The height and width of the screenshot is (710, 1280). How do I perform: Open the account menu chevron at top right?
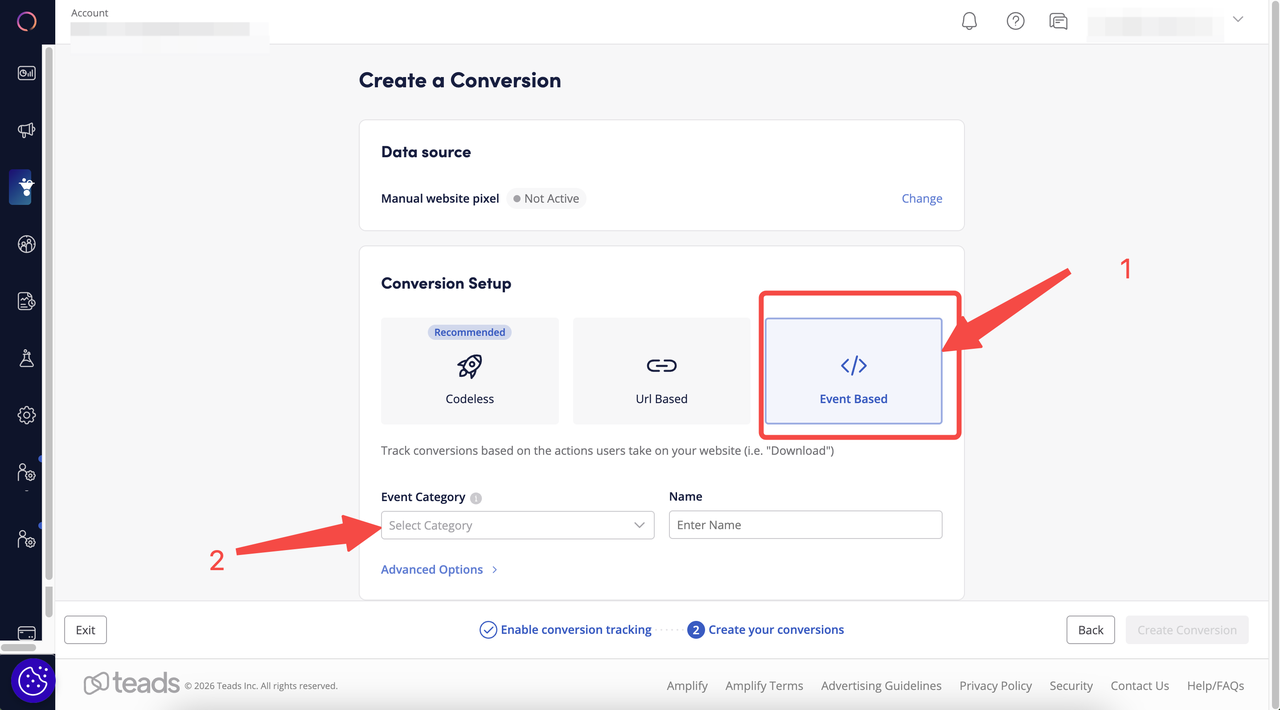(1238, 20)
